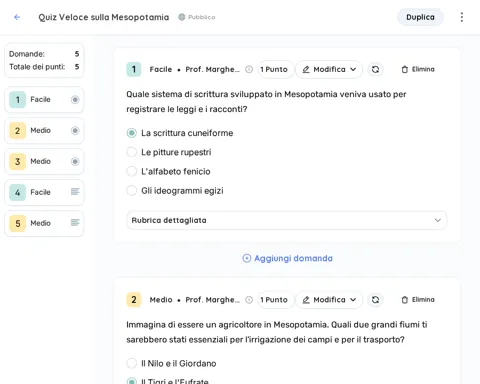The height and width of the screenshot is (384, 480).
Task: Click the trash icon to delete question 1
Action: pos(405,69)
